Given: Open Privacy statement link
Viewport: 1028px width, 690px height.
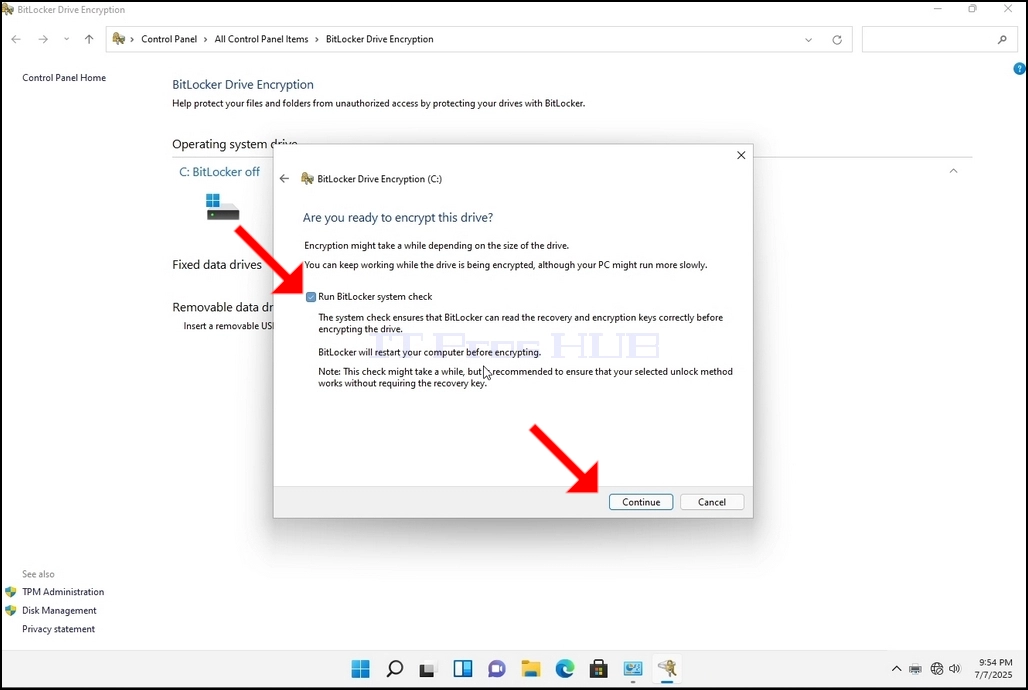Looking at the screenshot, I should pos(58,628).
